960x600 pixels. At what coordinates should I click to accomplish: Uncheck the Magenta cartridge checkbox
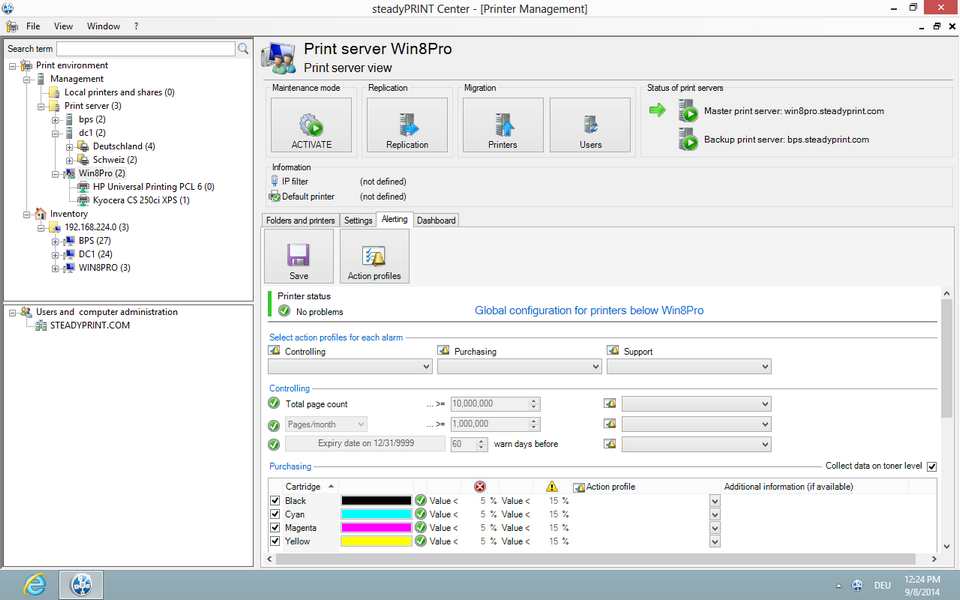click(x=275, y=528)
